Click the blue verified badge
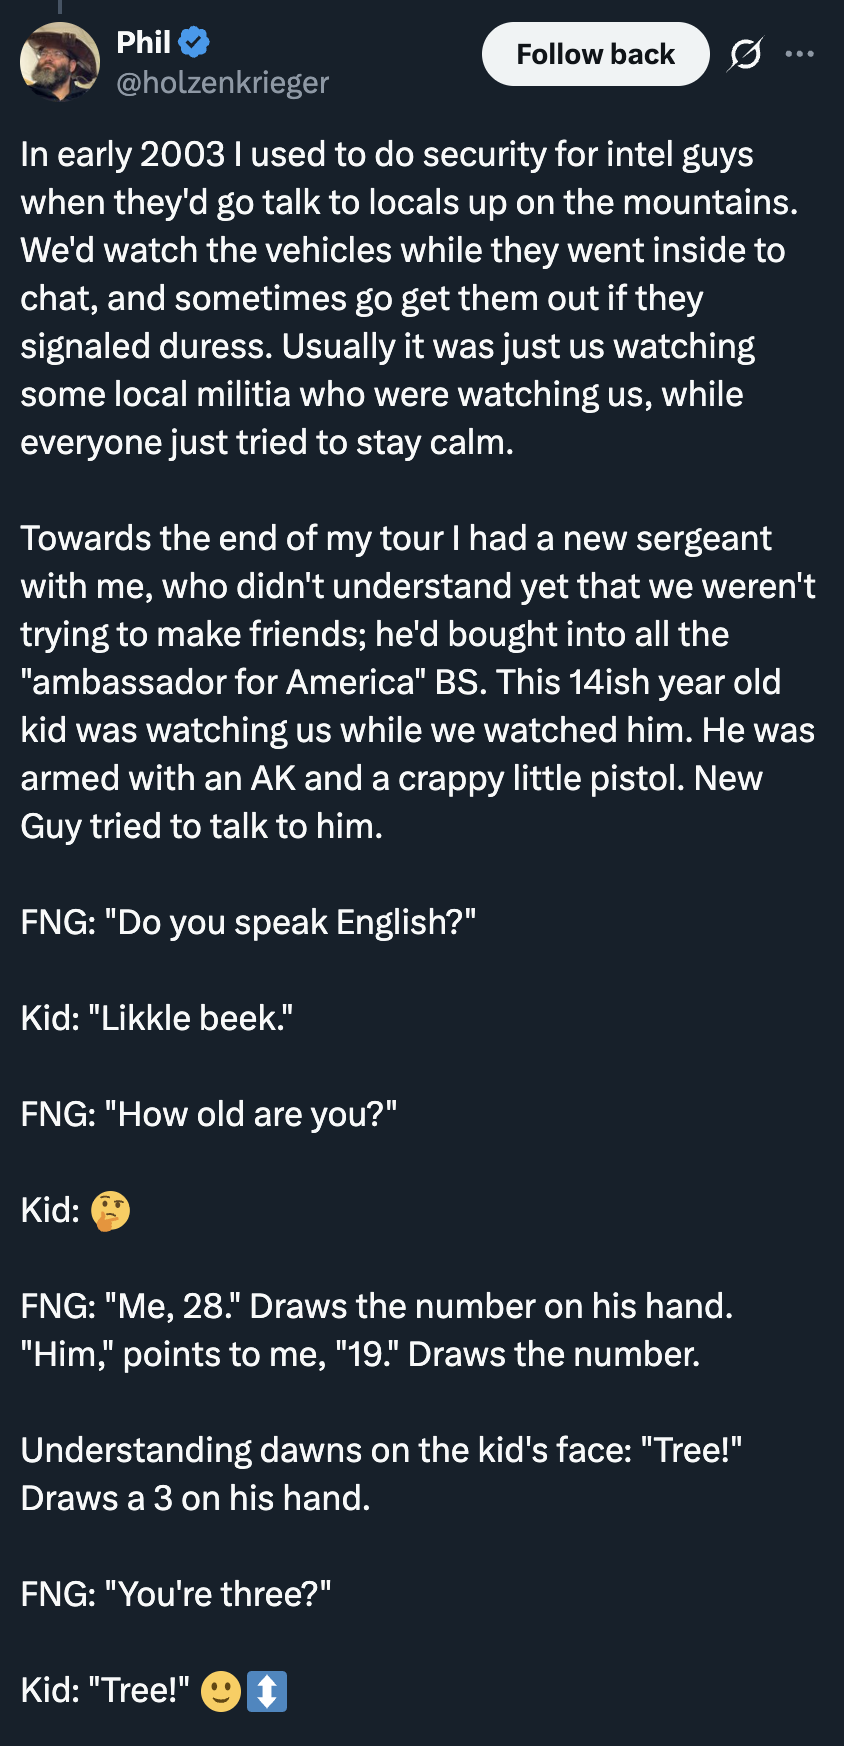 tap(194, 42)
